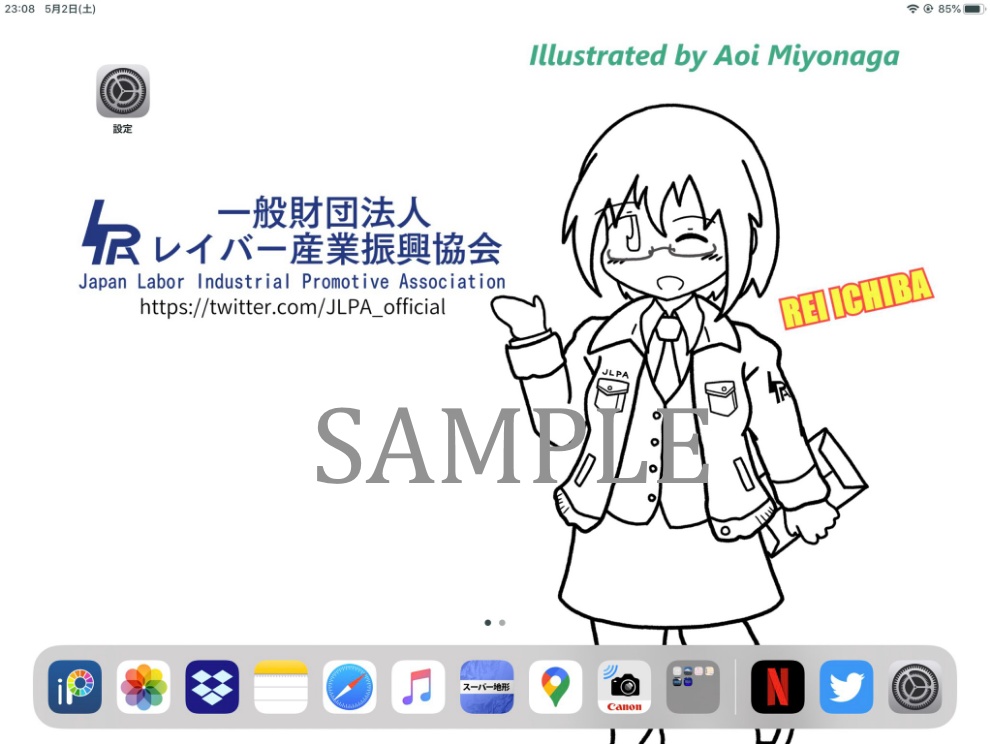990x744 pixels.
Task: Tap the 5月2日(土) date text
Action: click(x=70, y=9)
